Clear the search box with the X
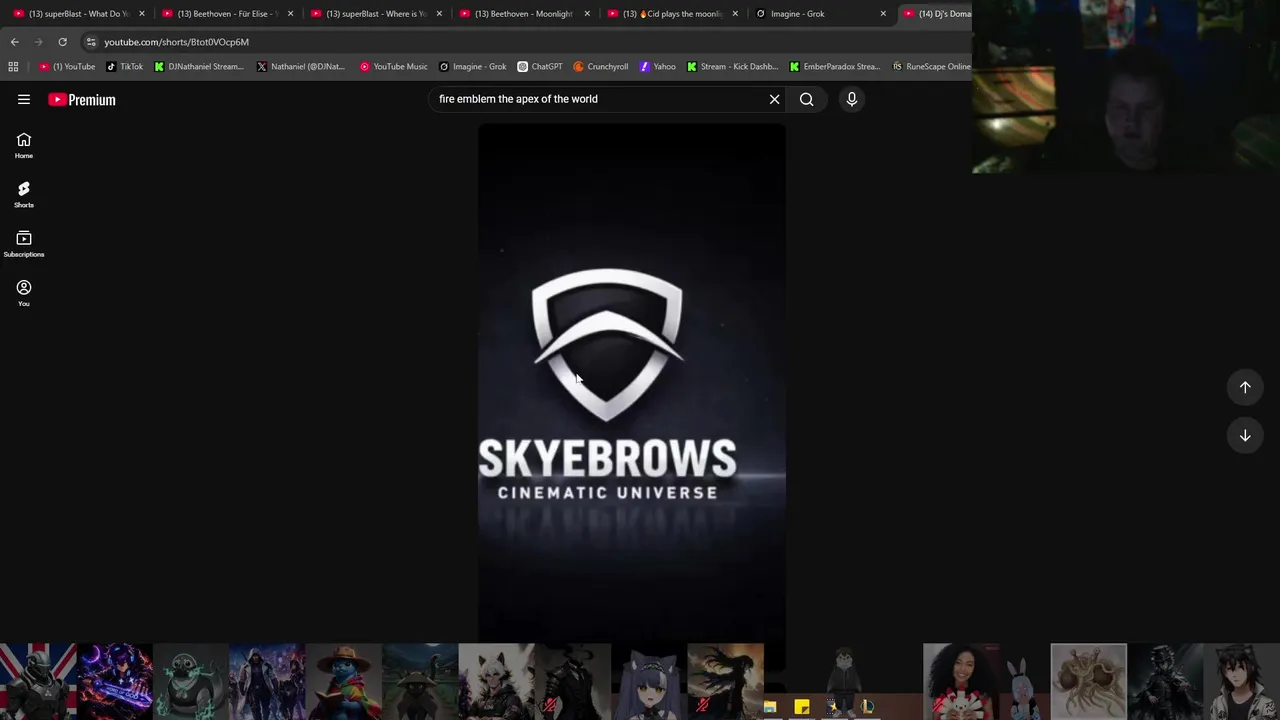1280x720 pixels. (x=774, y=99)
